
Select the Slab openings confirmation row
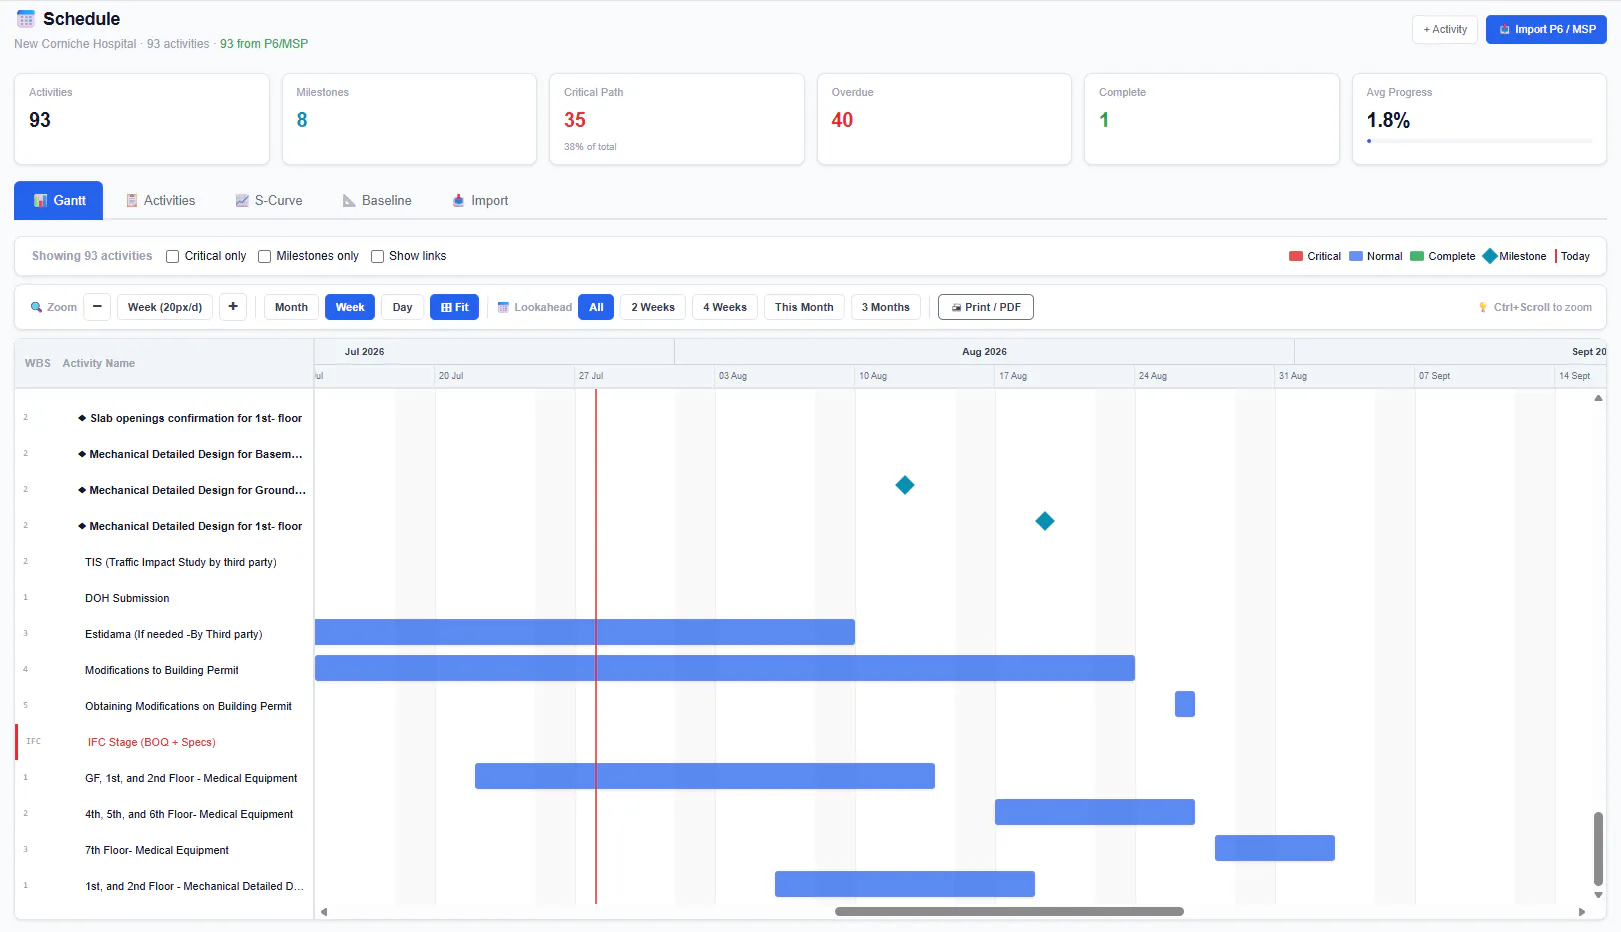coord(165,418)
